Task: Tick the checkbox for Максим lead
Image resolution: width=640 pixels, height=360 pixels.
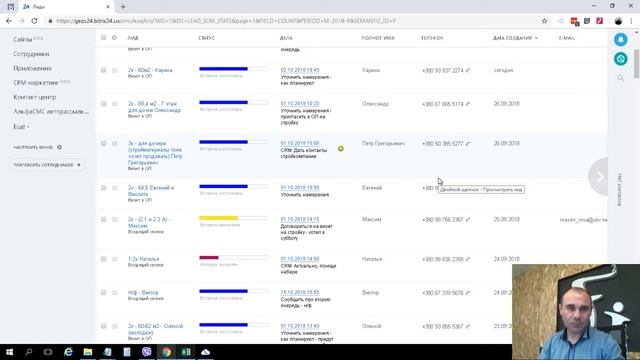Action: [x=103, y=220]
